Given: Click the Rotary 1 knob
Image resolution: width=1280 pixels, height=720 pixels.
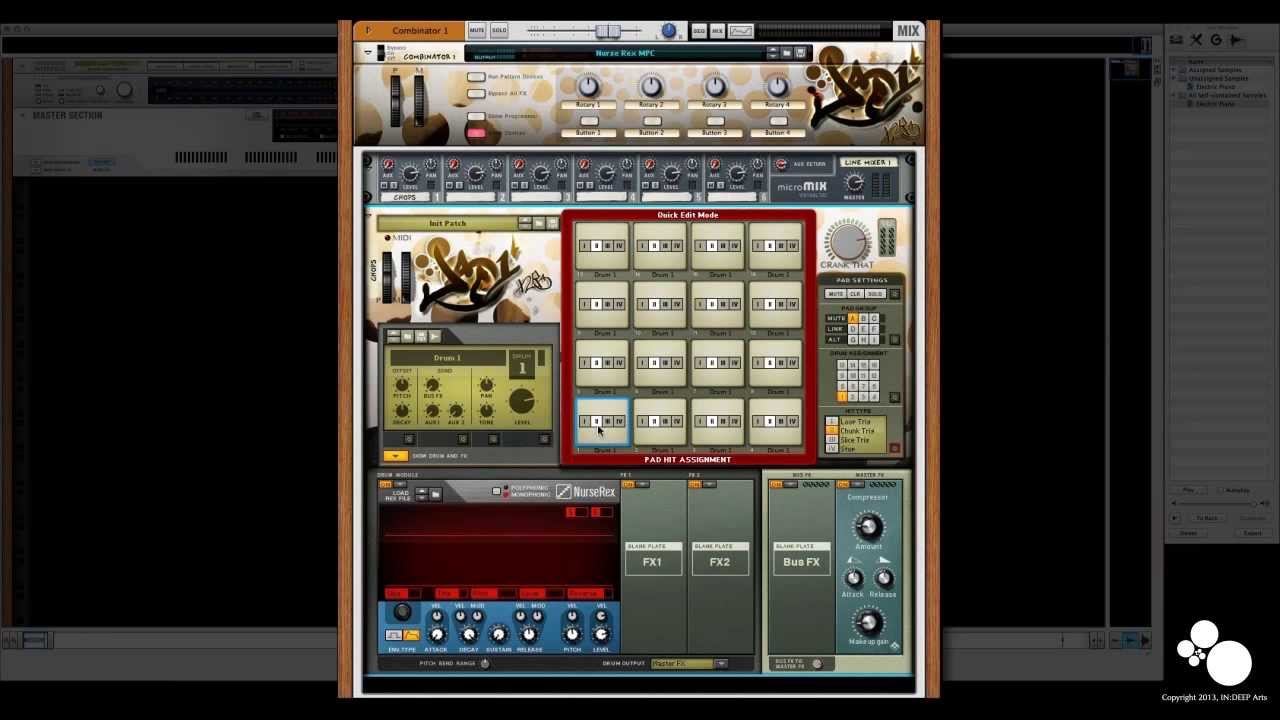Looking at the screenshot, I should 588,86.
